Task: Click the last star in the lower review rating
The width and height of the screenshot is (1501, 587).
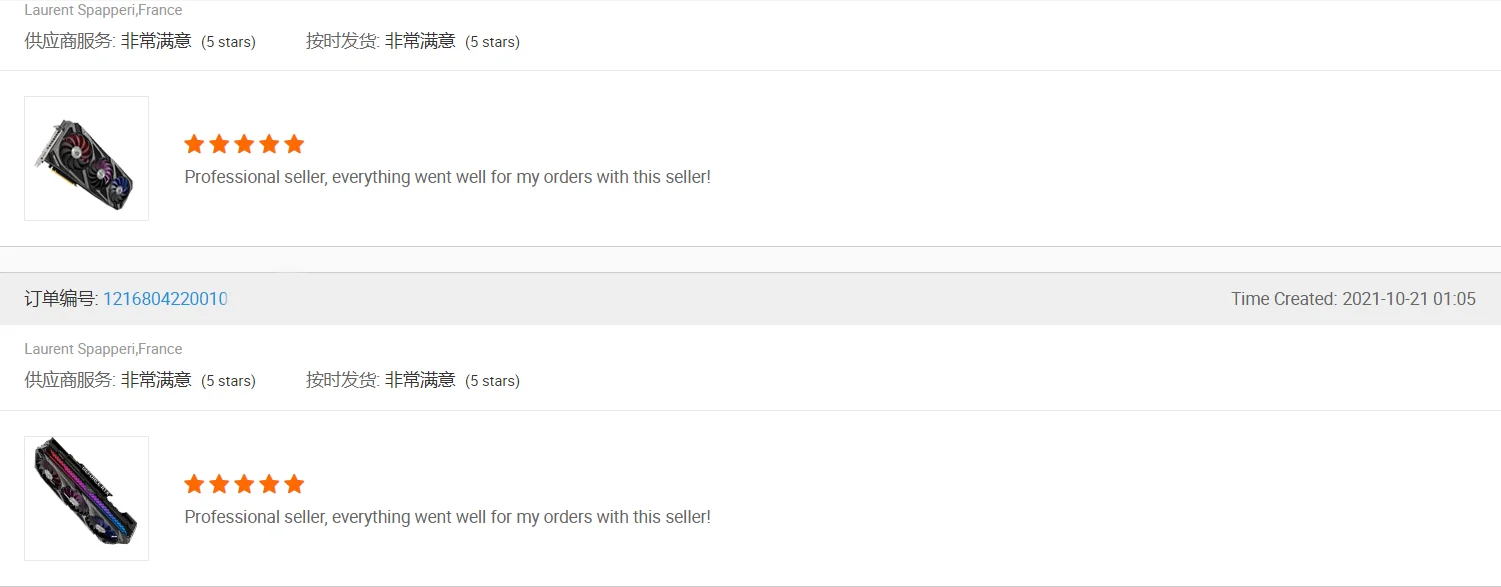Action: [294, 484]
